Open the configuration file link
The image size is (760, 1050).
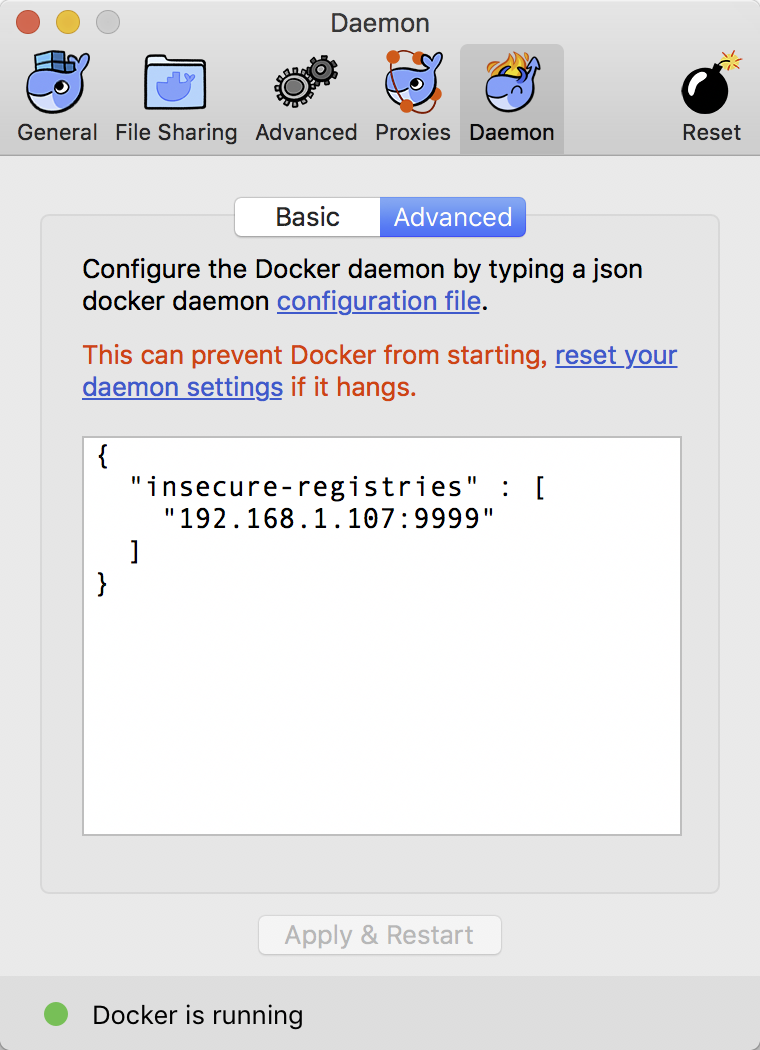(379, 301)
